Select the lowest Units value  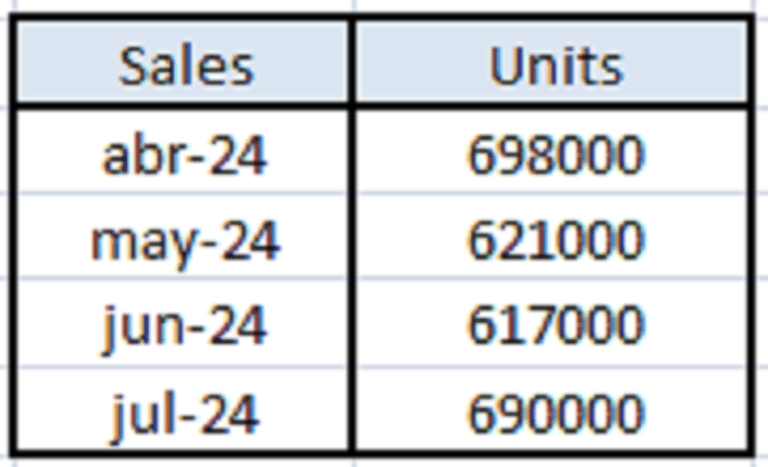click(555, 327)
